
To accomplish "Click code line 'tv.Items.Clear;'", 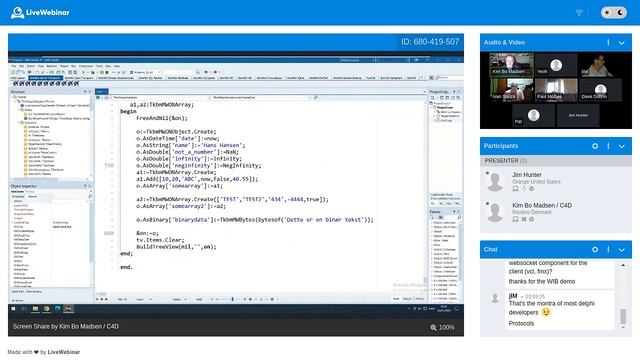I will [x=160, y=240].
